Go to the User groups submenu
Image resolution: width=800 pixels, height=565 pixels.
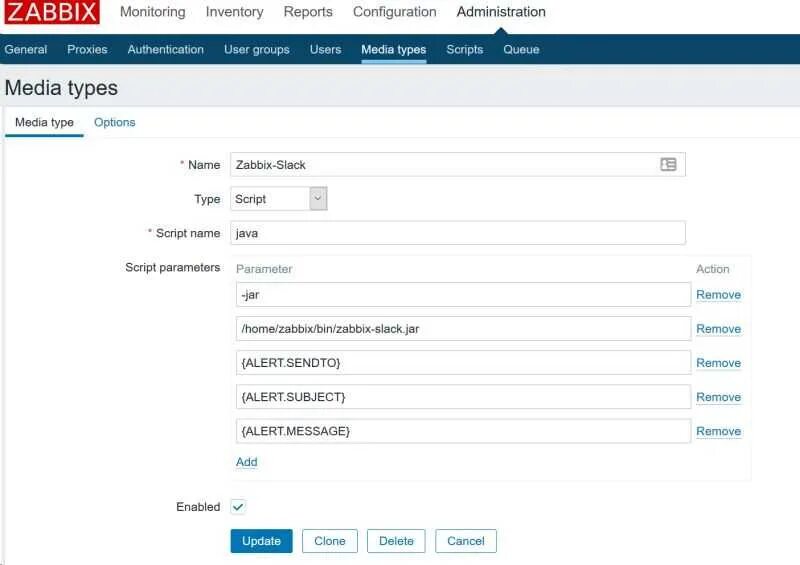coord(257,50)
